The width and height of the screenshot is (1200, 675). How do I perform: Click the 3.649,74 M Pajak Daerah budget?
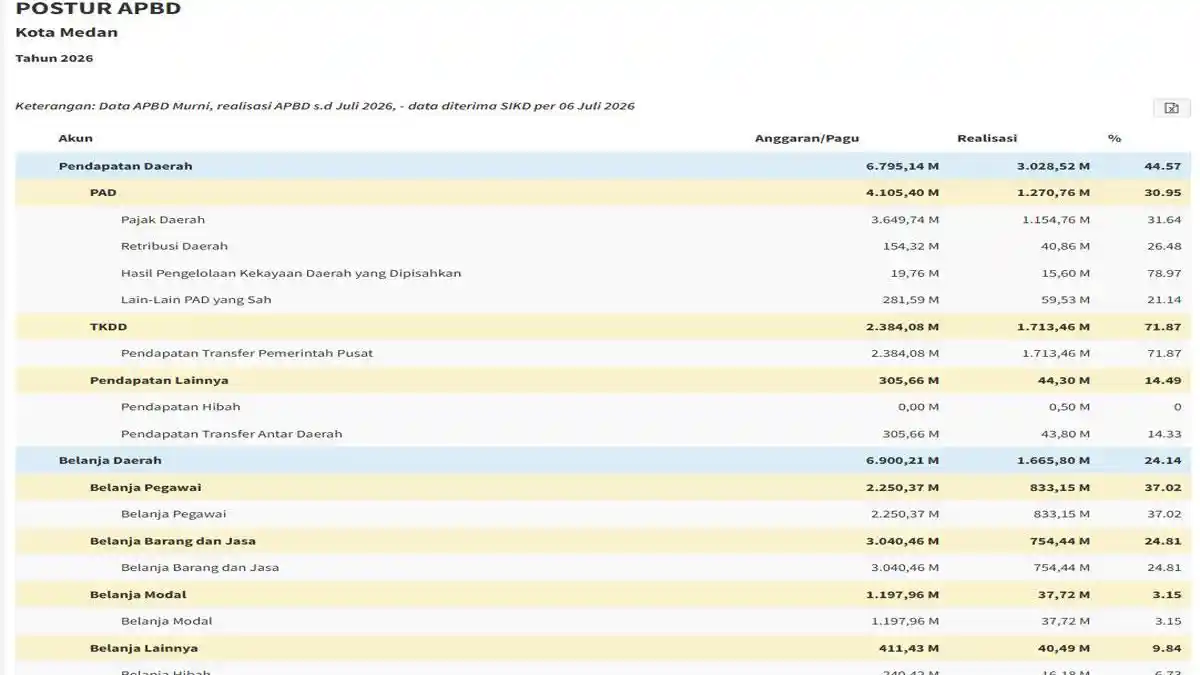(x=904, y=220)
